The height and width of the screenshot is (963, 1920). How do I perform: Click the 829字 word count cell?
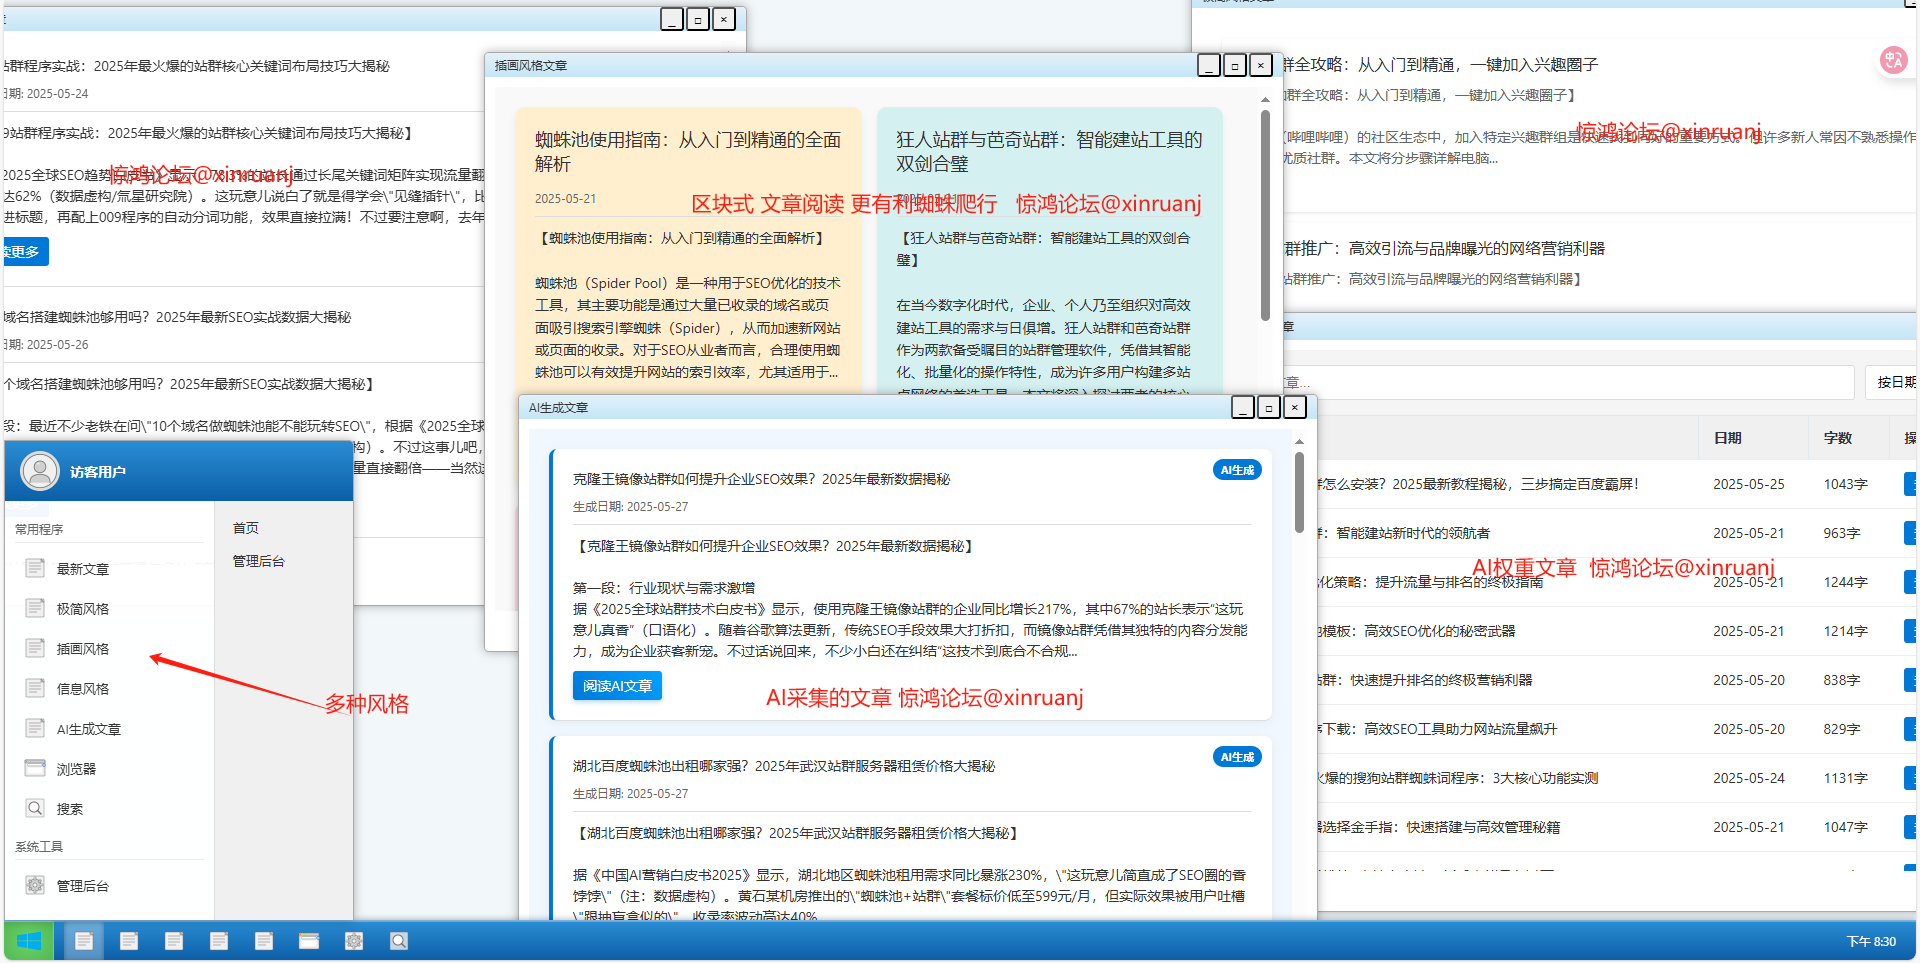1841,729
